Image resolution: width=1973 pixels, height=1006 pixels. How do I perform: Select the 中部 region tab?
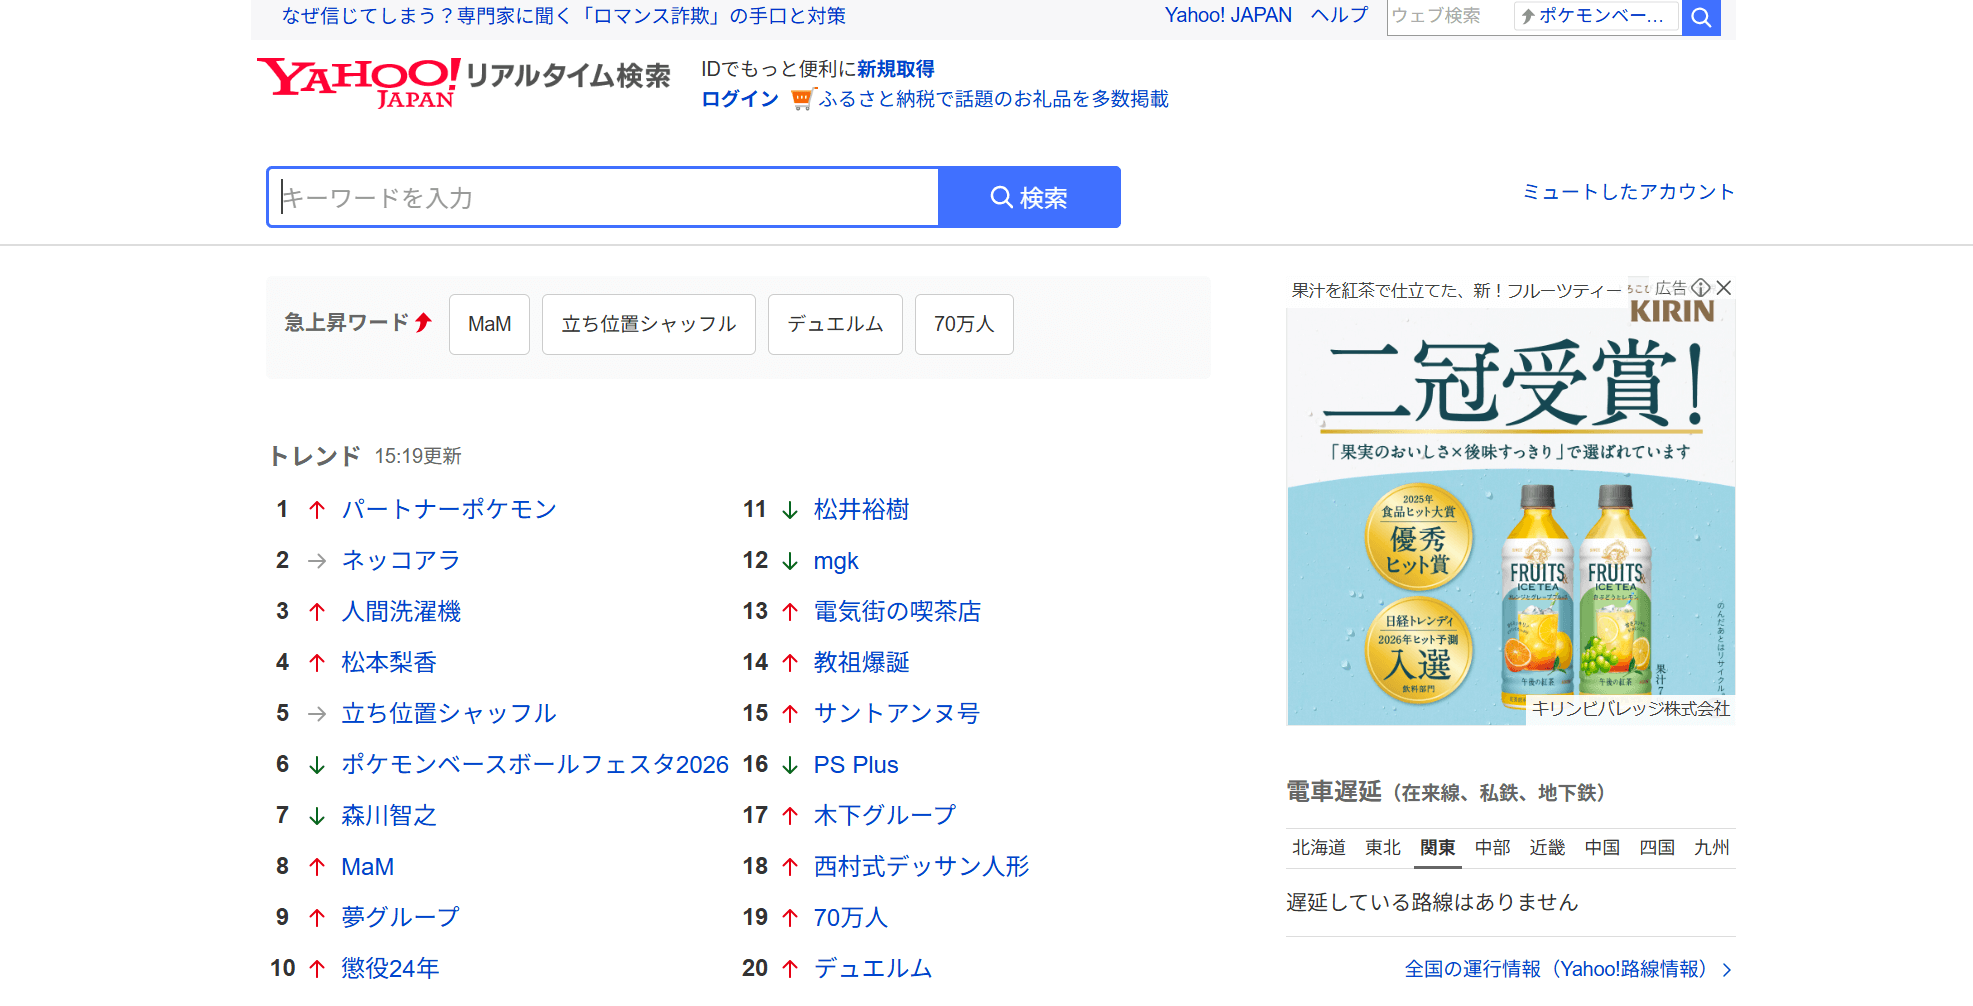click(x=1493, y=847)
